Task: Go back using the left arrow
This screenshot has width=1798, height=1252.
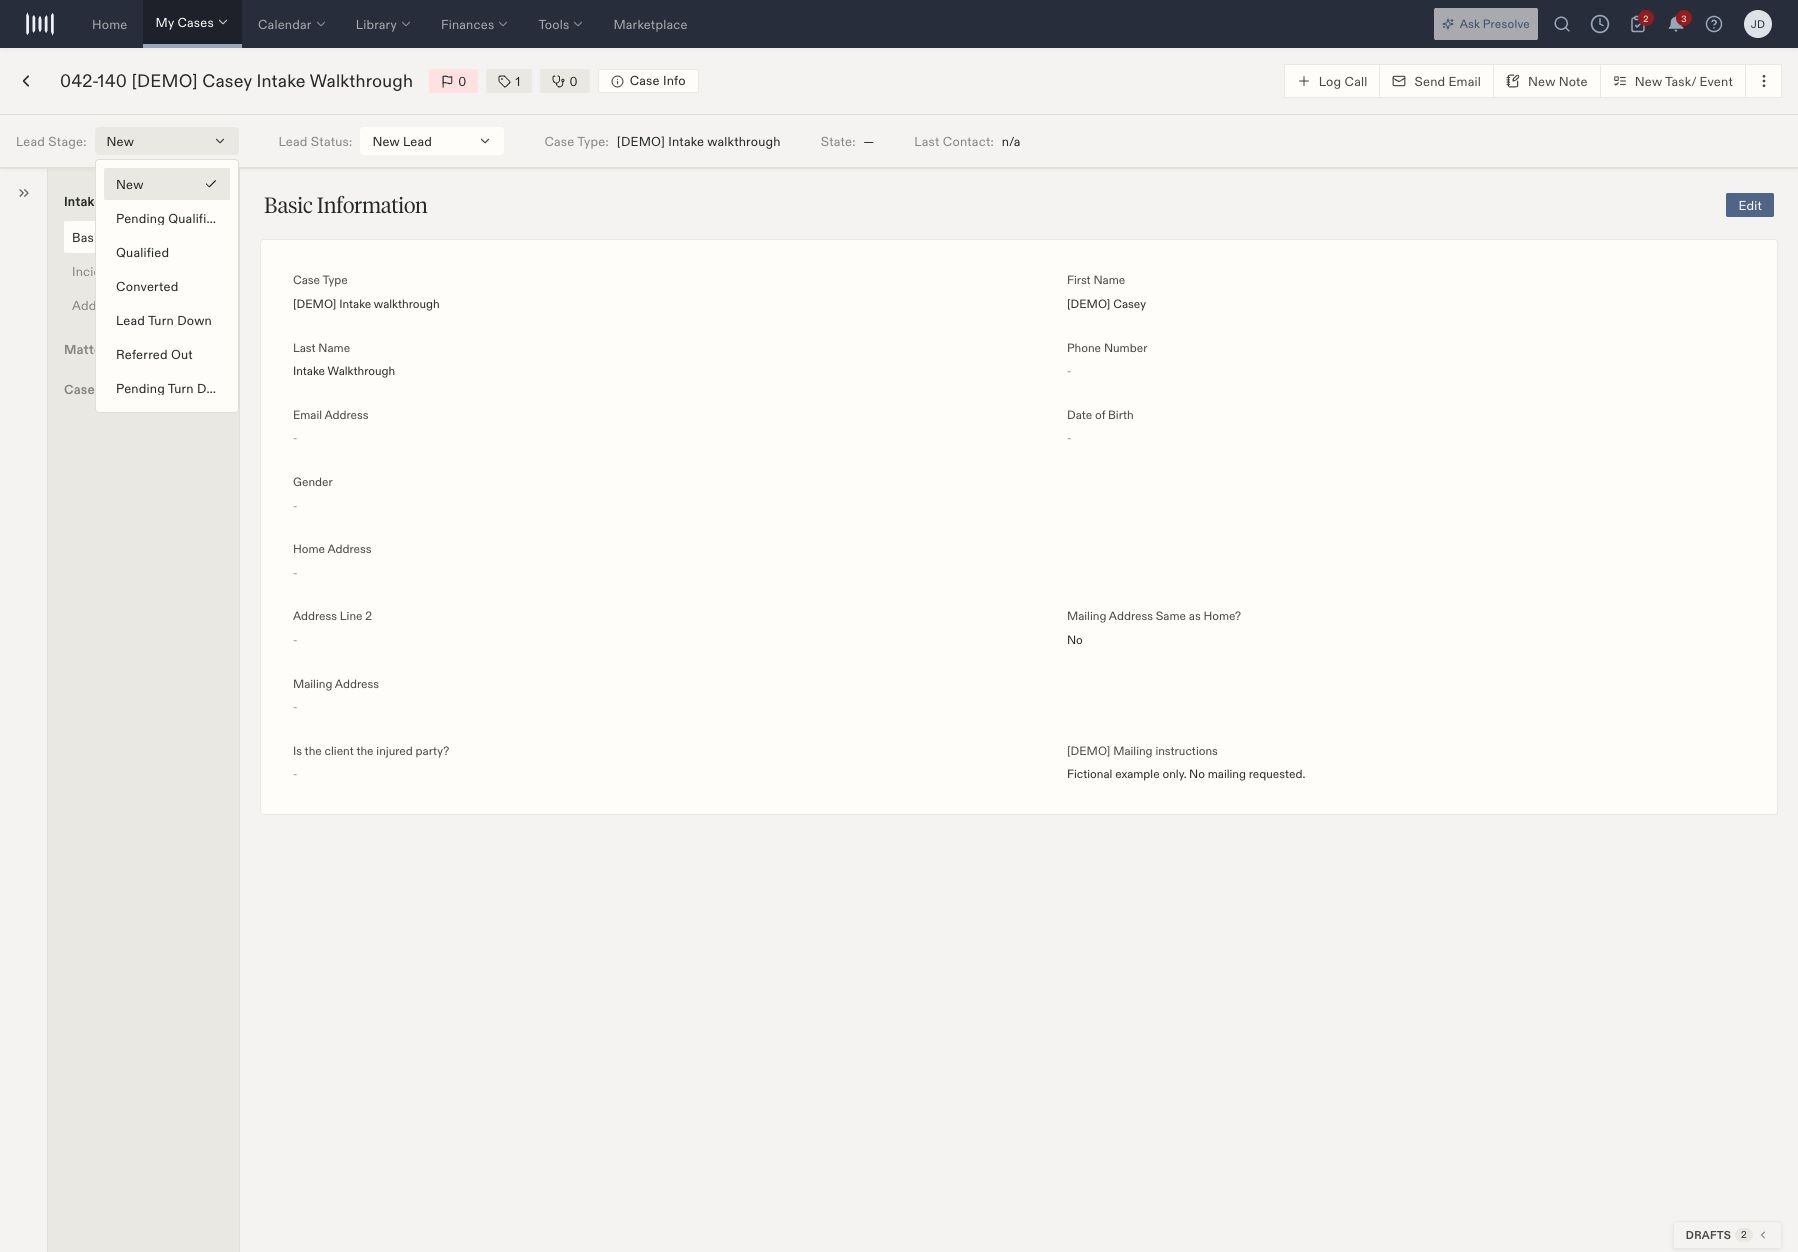Action: [x=26, y=81]
